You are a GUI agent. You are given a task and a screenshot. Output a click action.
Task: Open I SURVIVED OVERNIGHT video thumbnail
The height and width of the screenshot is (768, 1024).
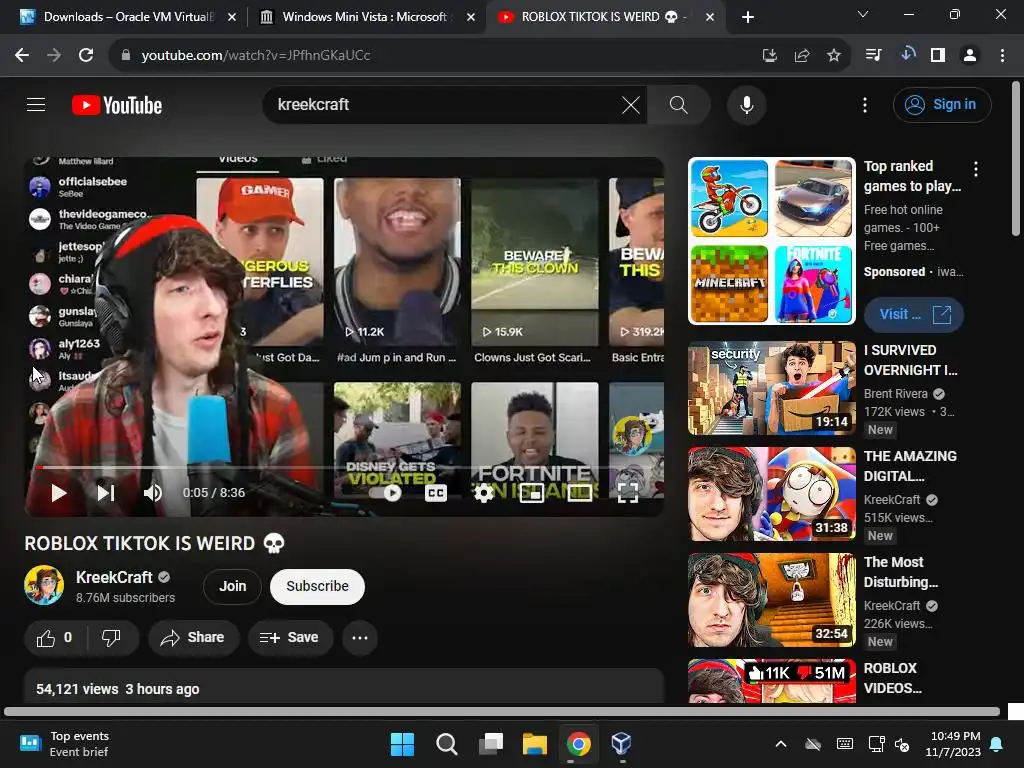772,388
